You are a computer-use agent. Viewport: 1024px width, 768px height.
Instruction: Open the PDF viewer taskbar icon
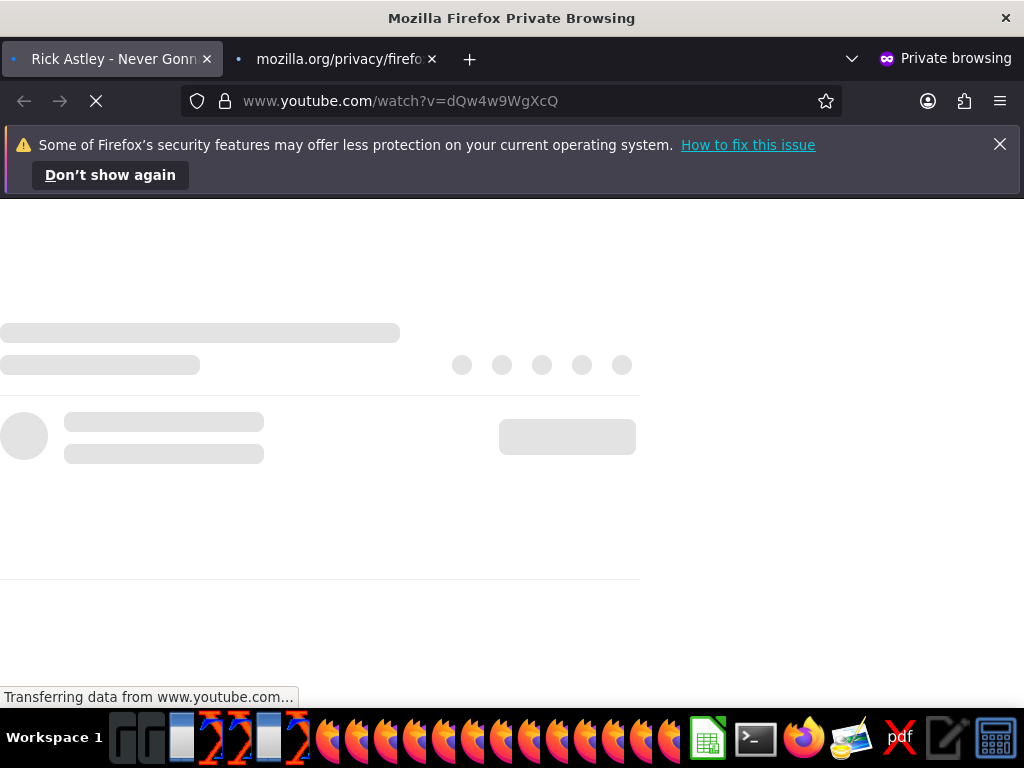point(899,738)
